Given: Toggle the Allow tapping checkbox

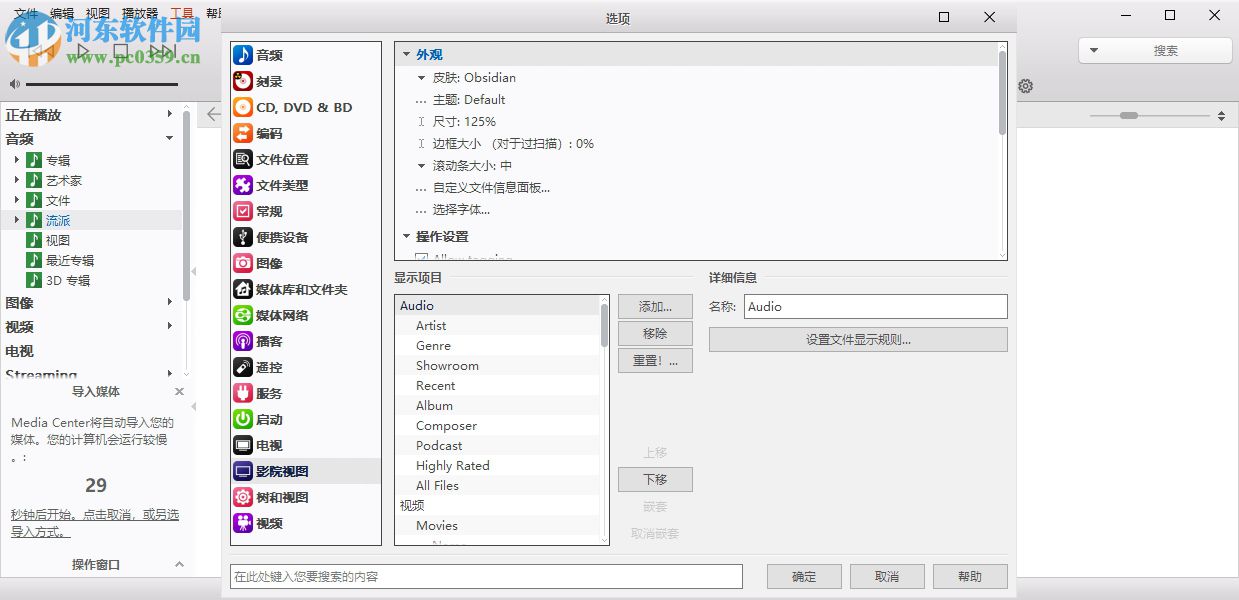Looking at the screenshot, I should tap(422, 257).
